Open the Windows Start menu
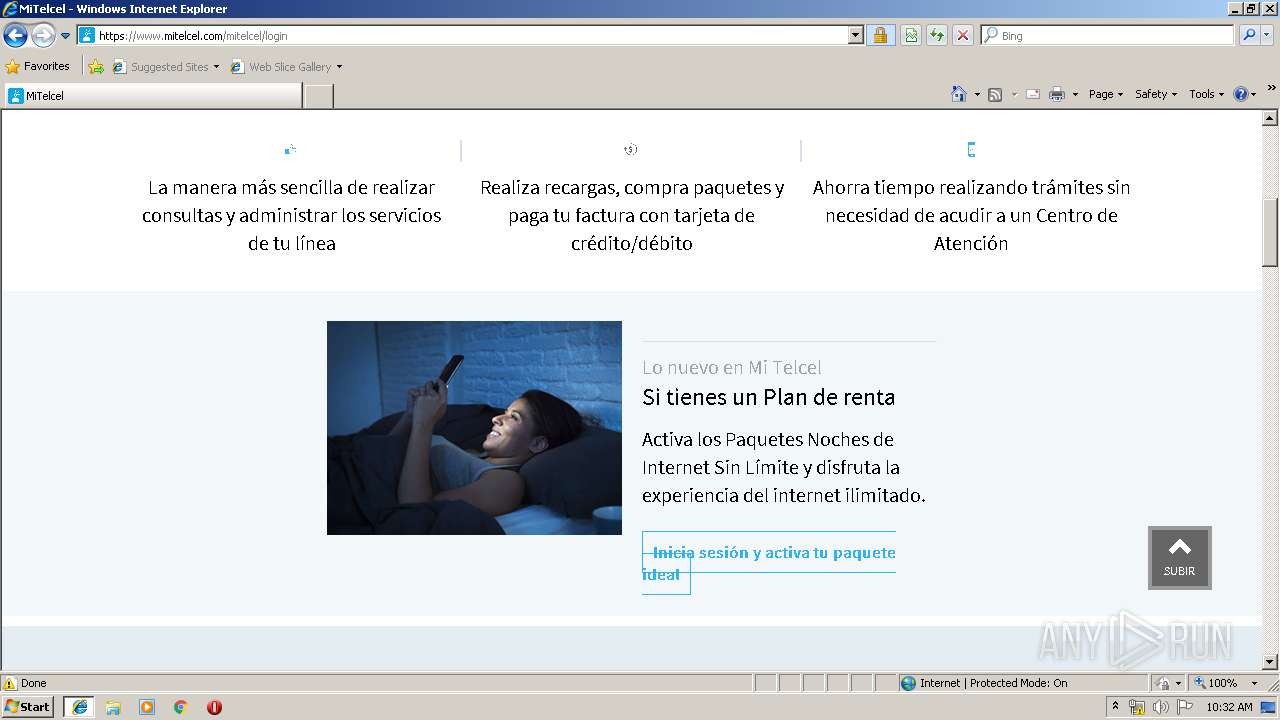Image resolution: width=1280 pixels, height=720 pixels. (x=27, y=707)
